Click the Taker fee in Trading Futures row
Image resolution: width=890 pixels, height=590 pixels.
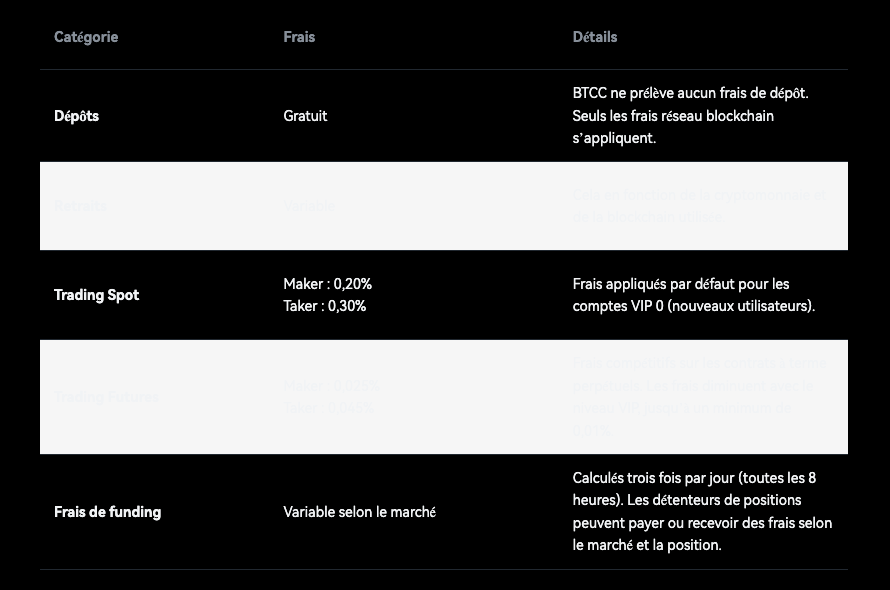pos(328,408)
